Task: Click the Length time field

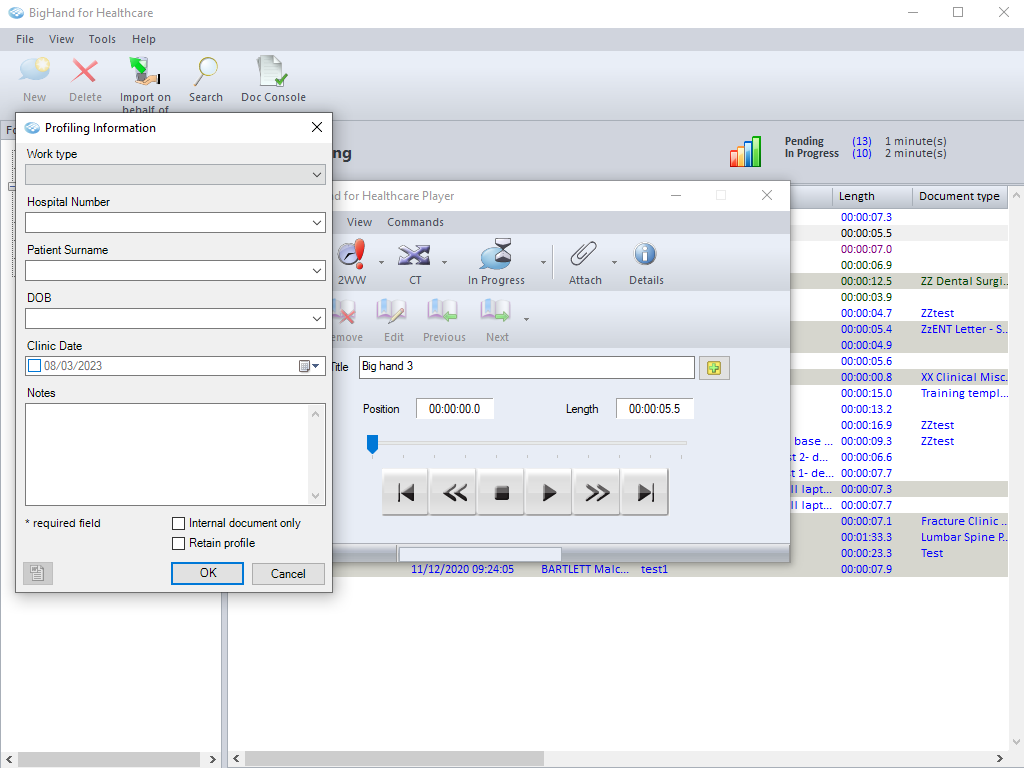Action: point(654,409)
